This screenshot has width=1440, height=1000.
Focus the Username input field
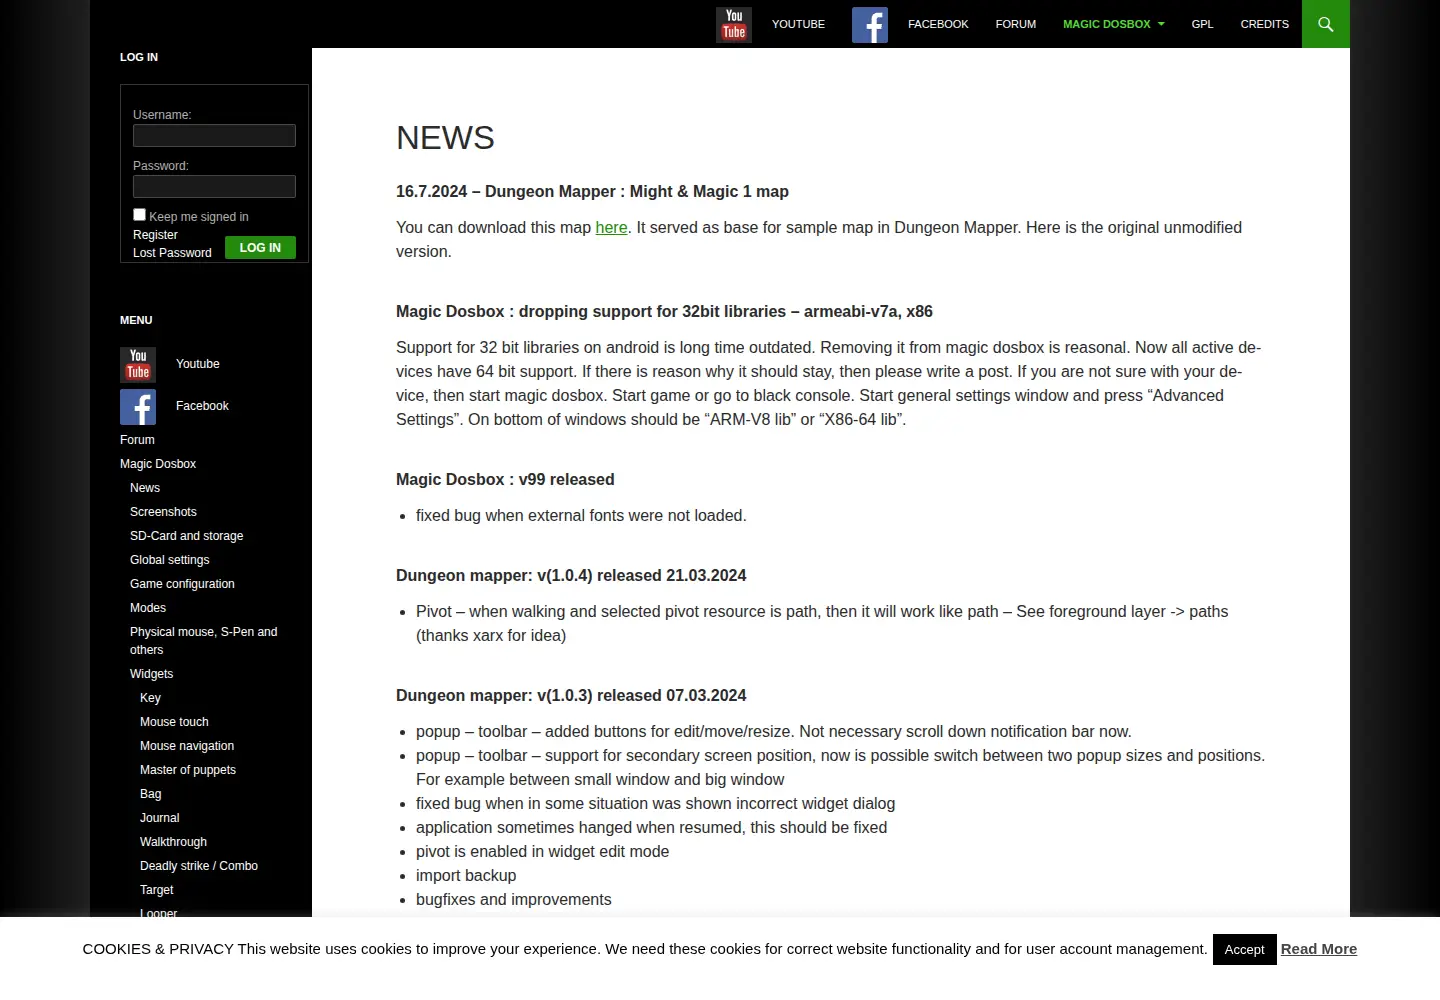[x=214, y=135]
